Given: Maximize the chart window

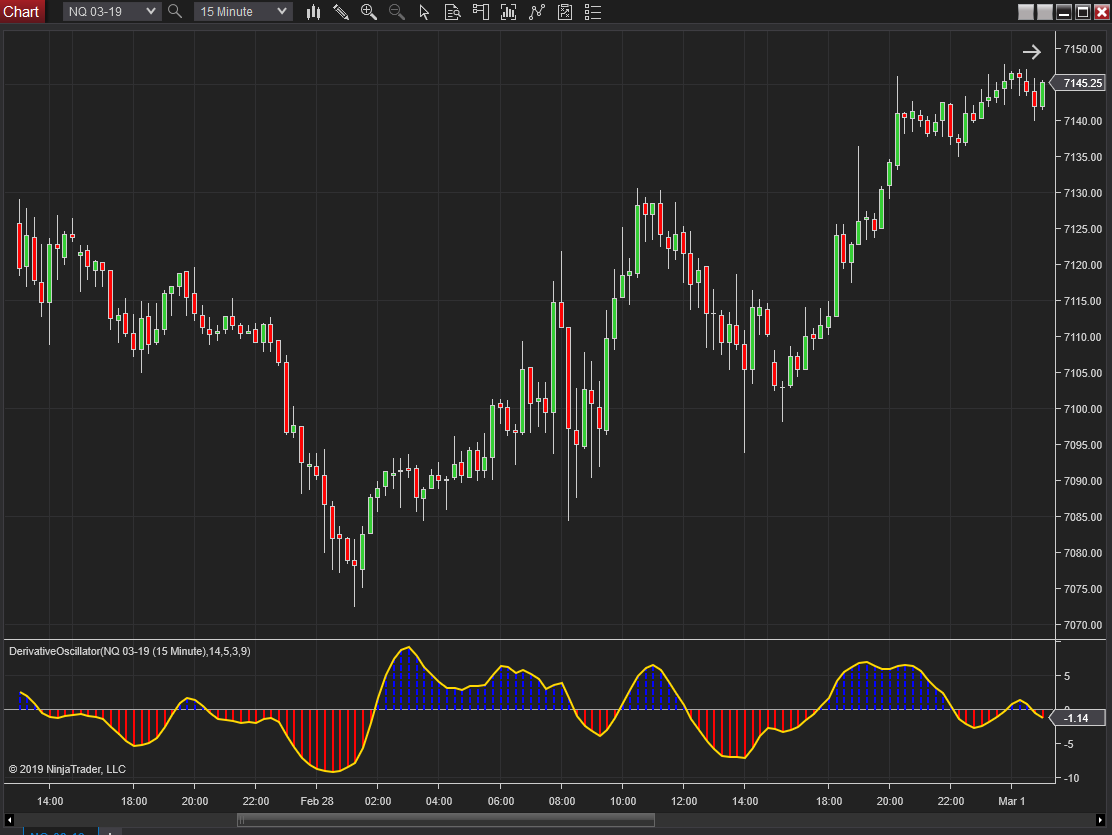Looking at the screenshot, I should 1083,12.
